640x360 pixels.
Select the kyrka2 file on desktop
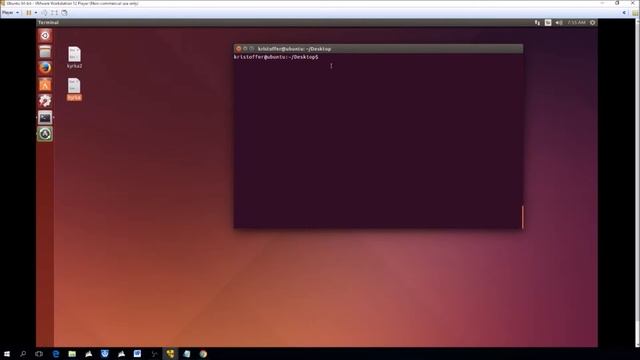74,57
